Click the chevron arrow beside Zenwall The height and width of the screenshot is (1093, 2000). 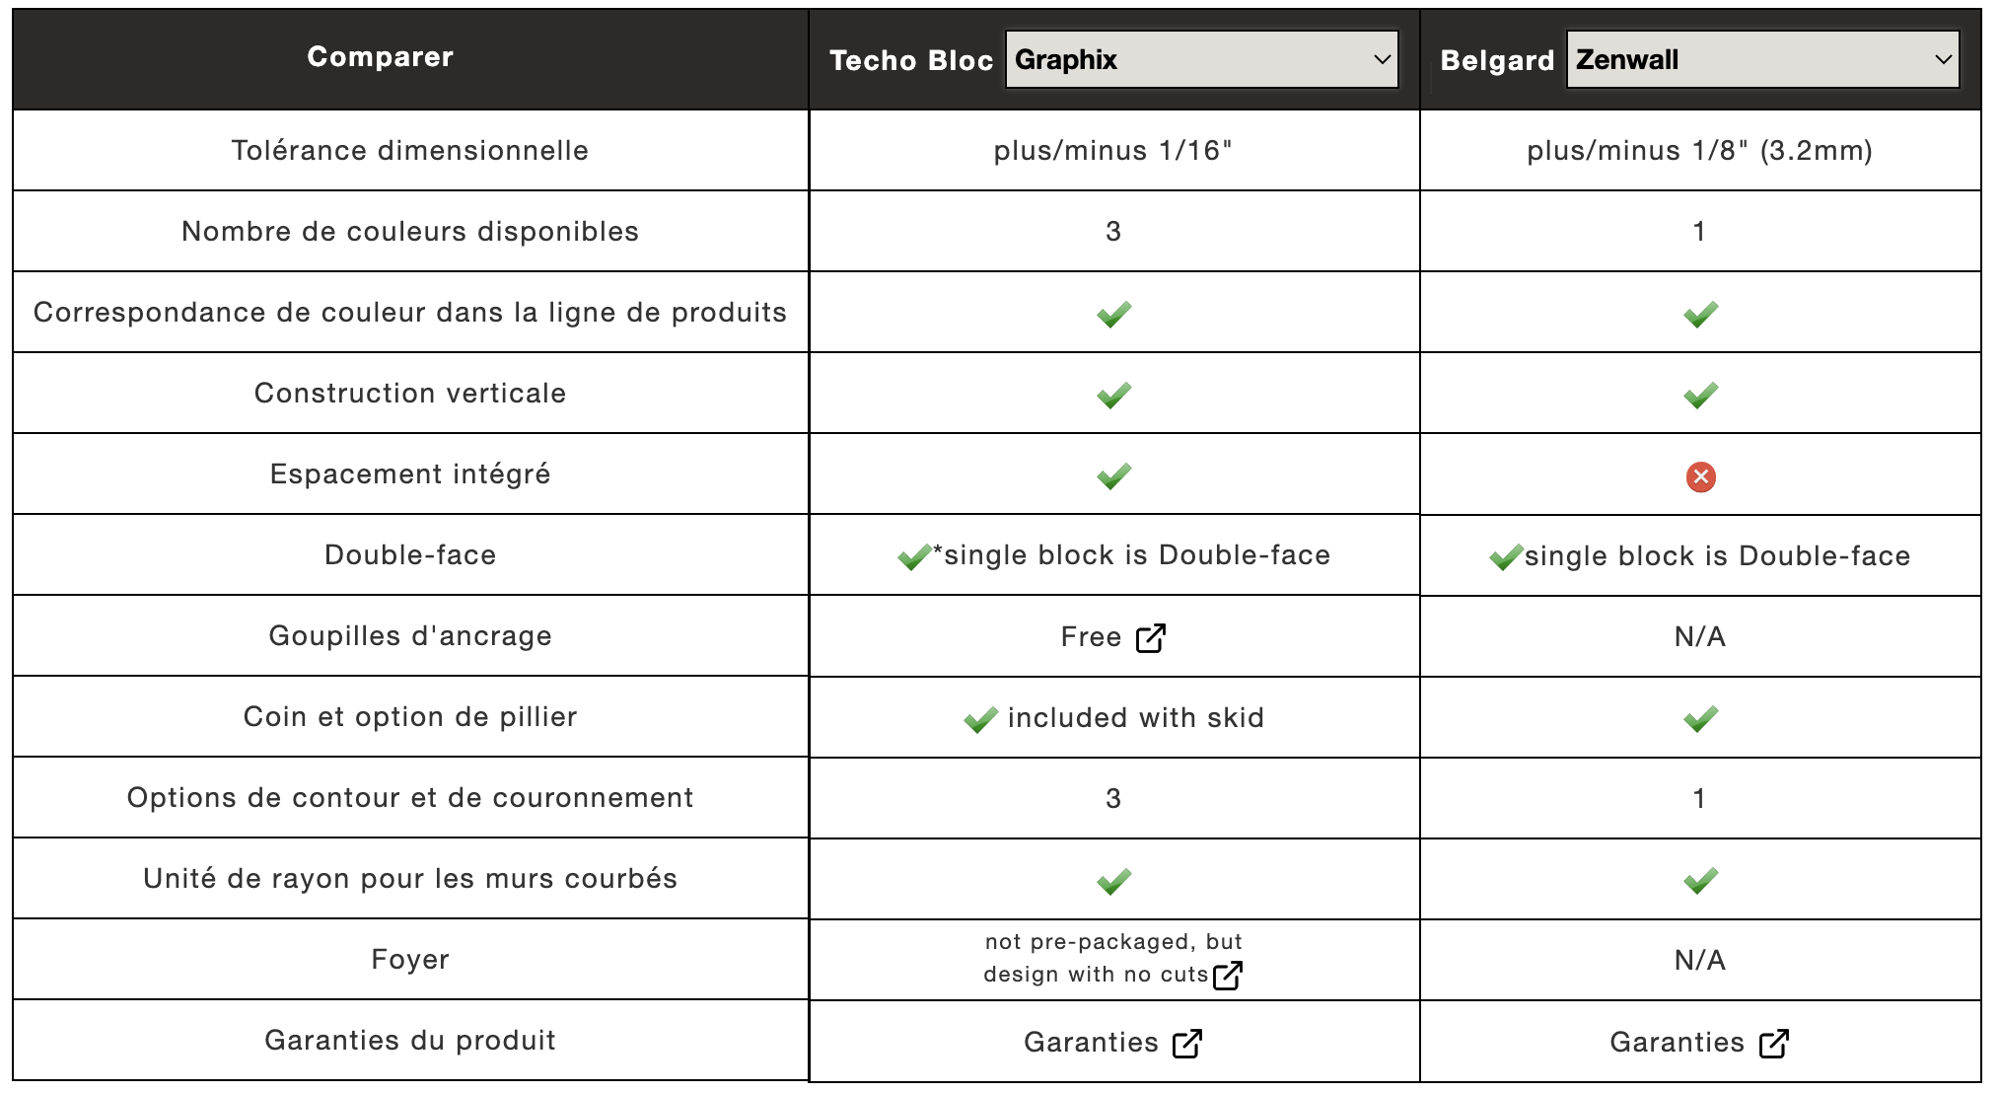[1942, 60]
